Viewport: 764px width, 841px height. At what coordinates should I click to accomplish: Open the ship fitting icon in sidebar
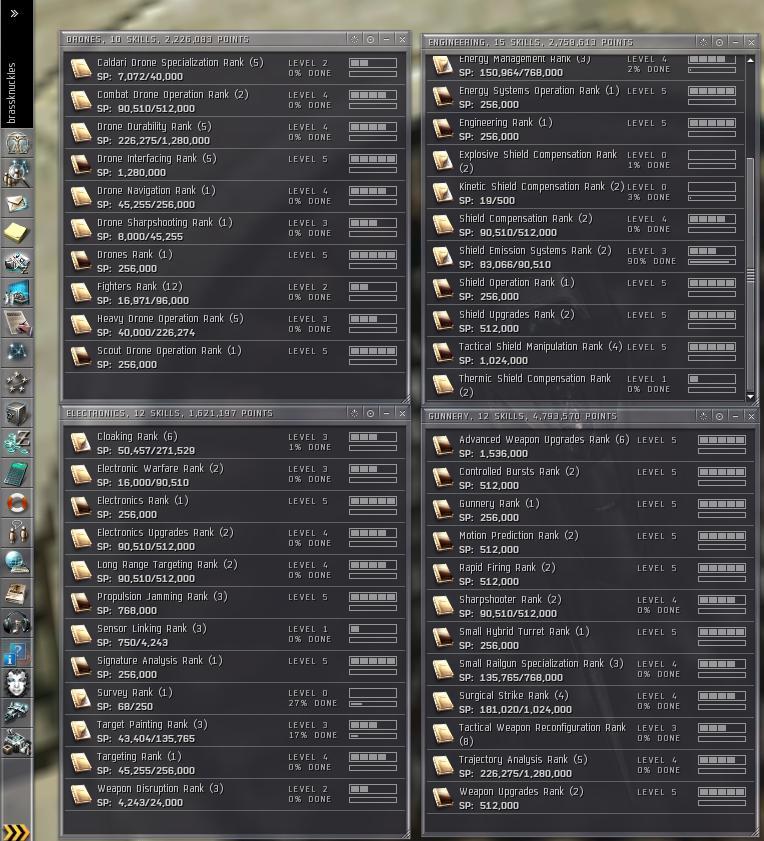[x=17, y=714]
